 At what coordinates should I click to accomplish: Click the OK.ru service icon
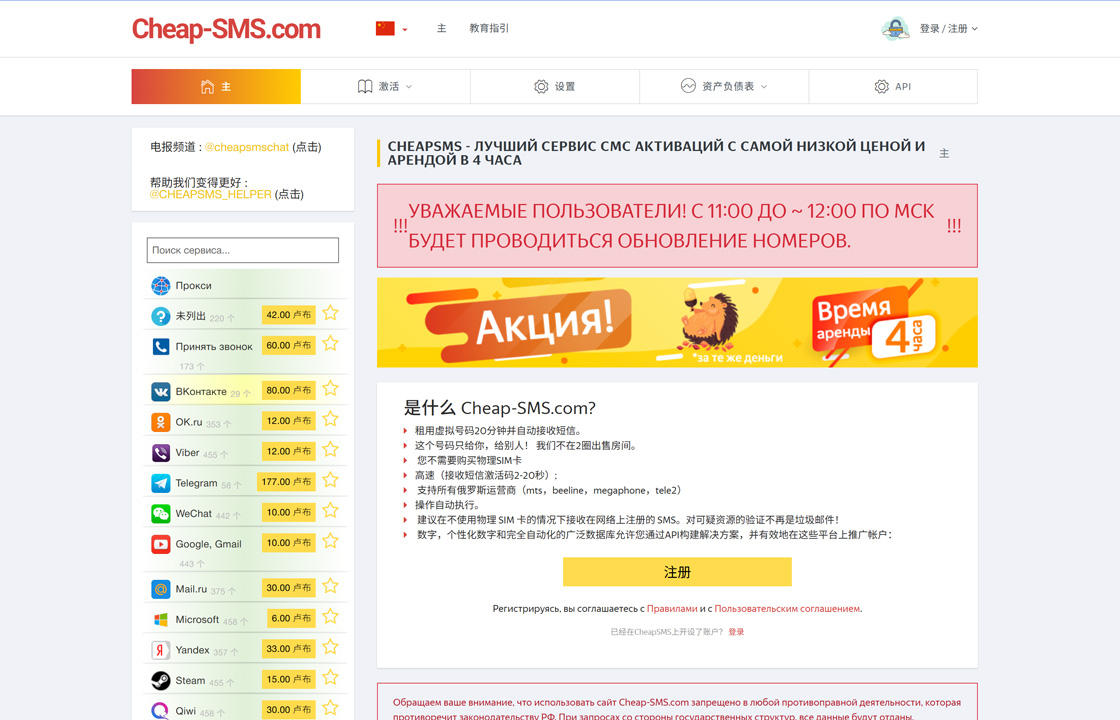161,422
